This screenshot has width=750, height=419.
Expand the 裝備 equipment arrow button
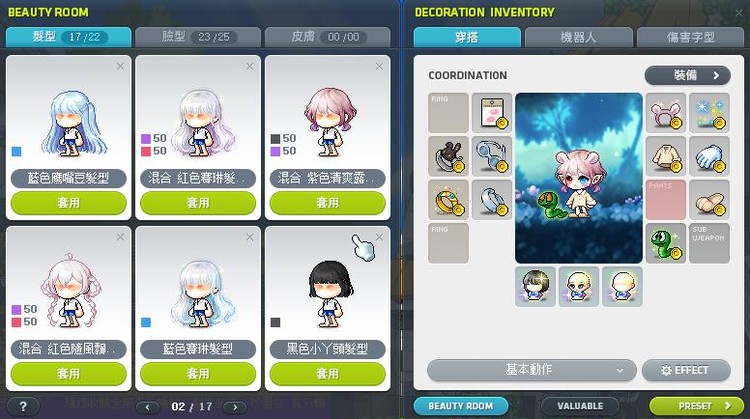[687, 76]
